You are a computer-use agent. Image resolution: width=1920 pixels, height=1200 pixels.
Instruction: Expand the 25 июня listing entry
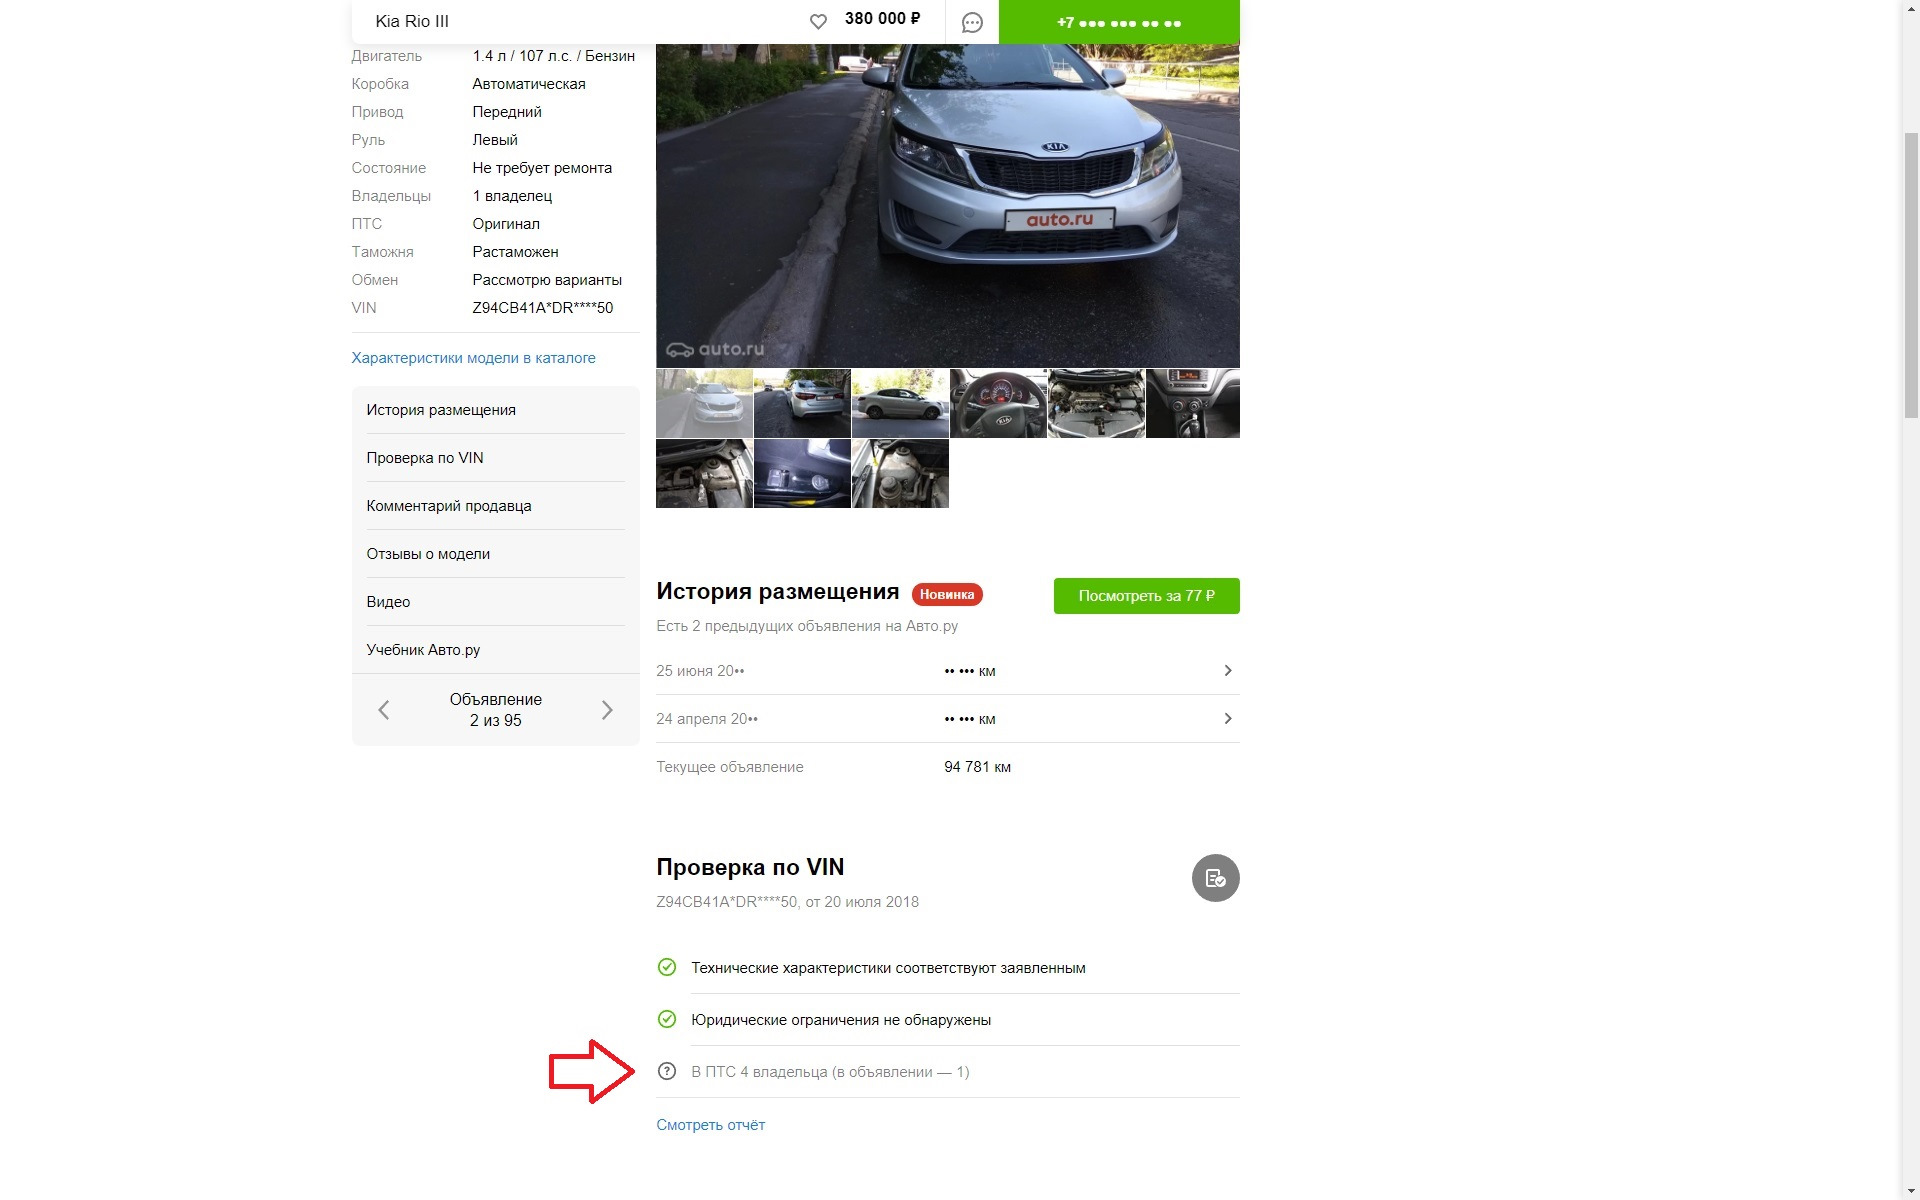(1227, 671)
